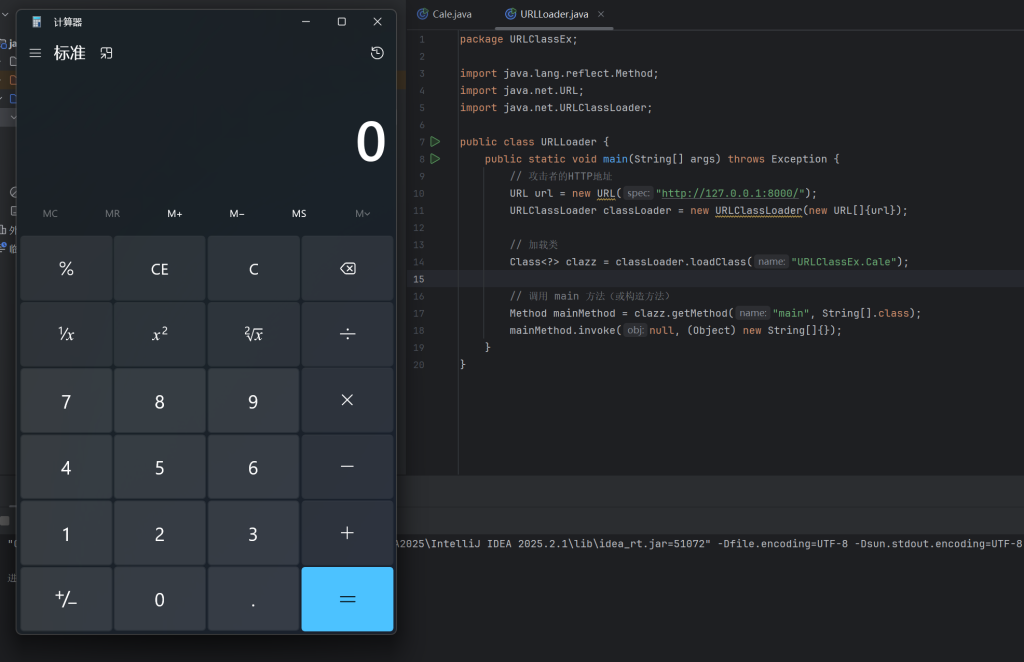Image resolution: width=1024 pixels, height=662 pixels.
Task: Click the CE clear entry button
Action: (160, 269)
